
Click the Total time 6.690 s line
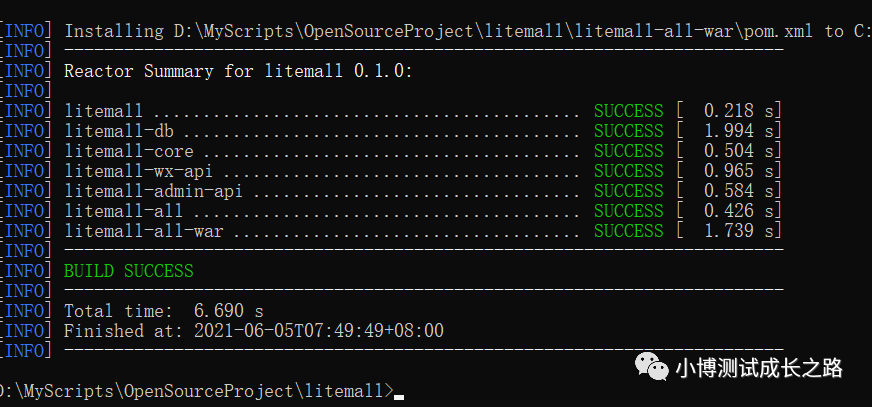coord(163,311)
